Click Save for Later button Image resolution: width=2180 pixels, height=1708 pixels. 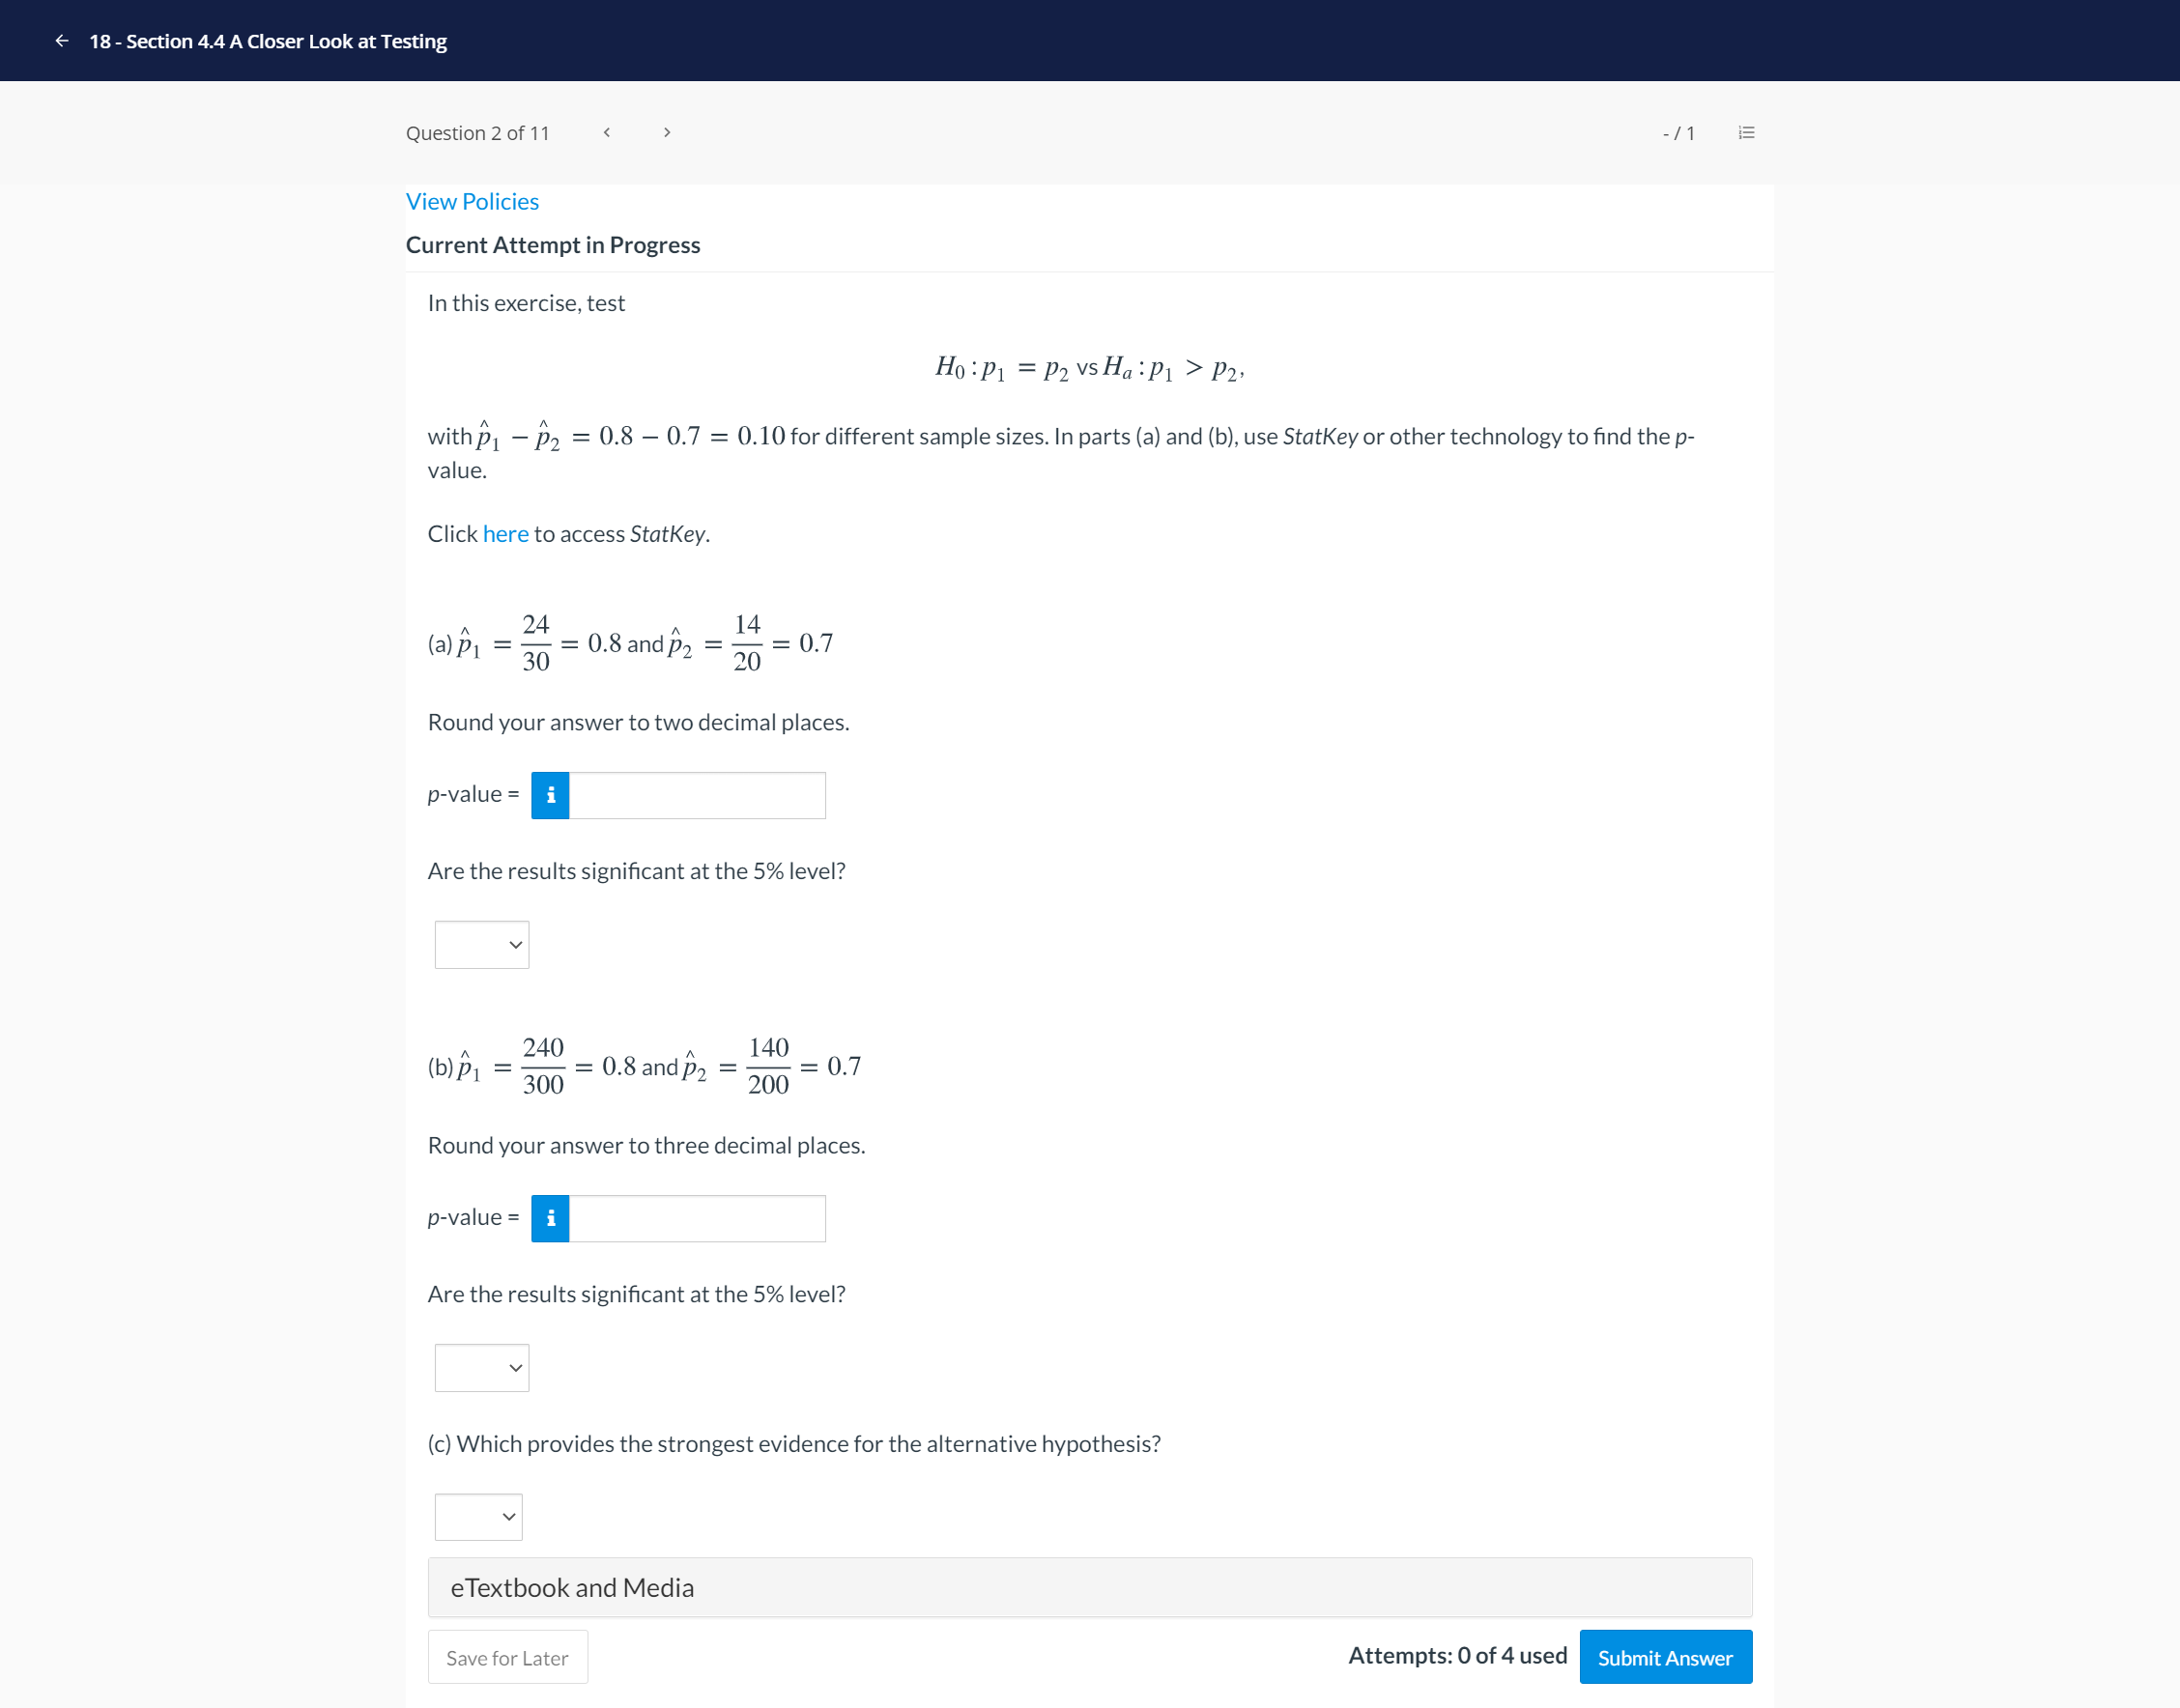507,1657
